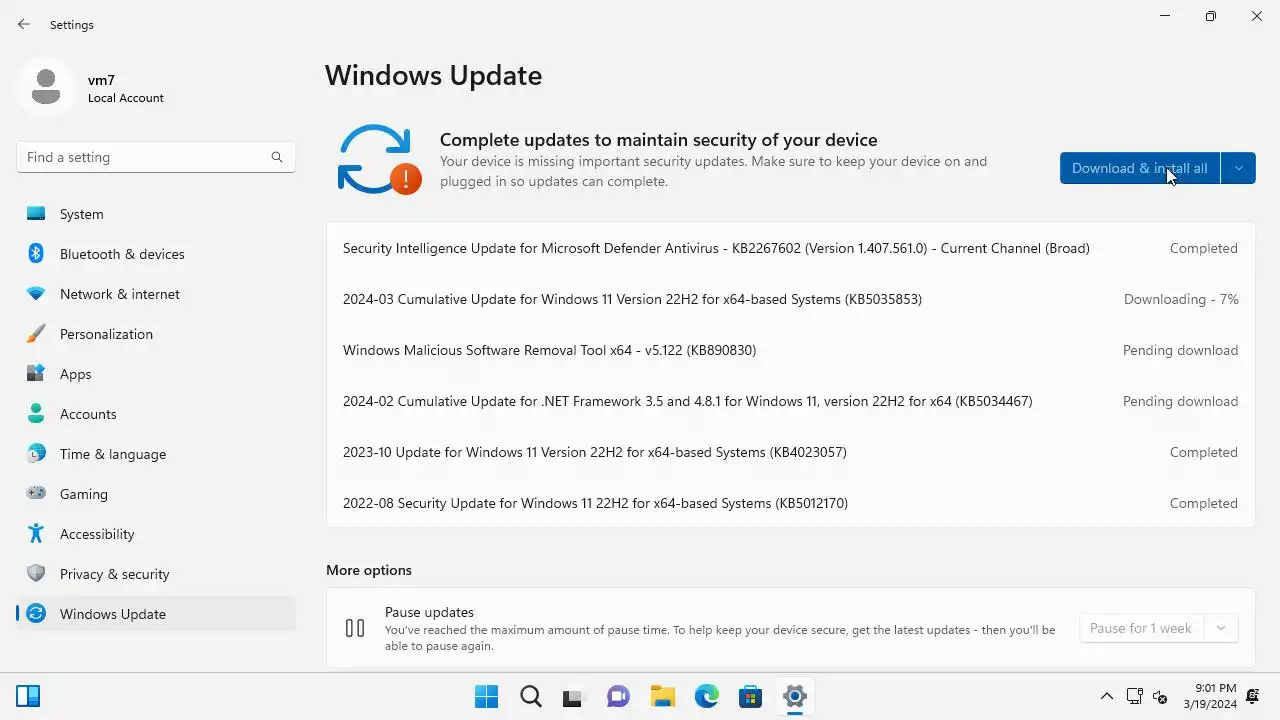Click the muted volume icon in system tray
This screenshot has height=720, width=1280.
point(1160,697)
